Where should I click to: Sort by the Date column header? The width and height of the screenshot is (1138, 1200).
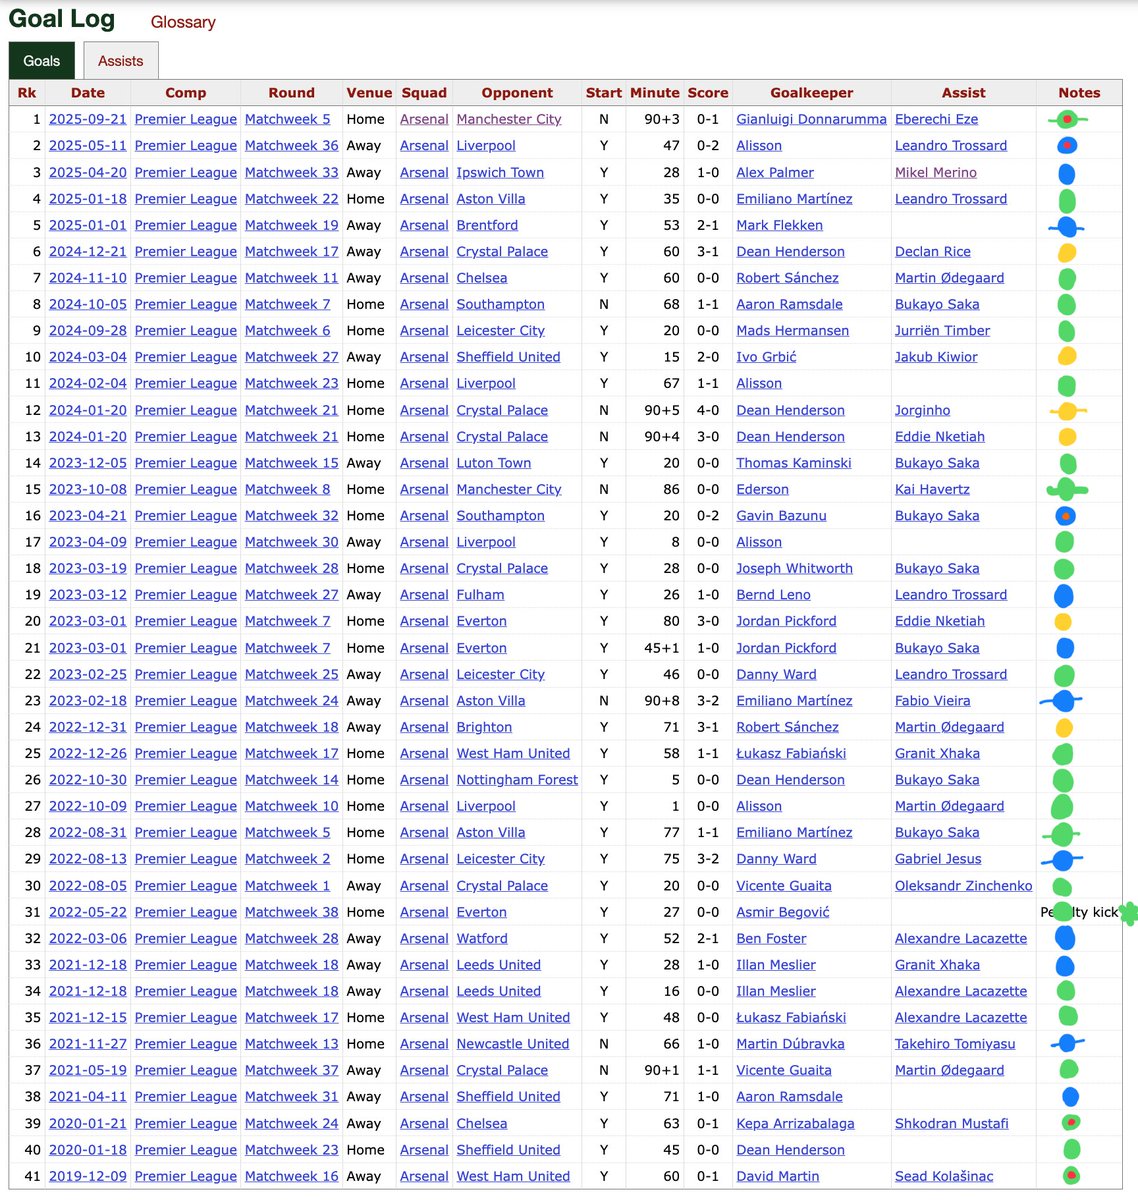88,93
